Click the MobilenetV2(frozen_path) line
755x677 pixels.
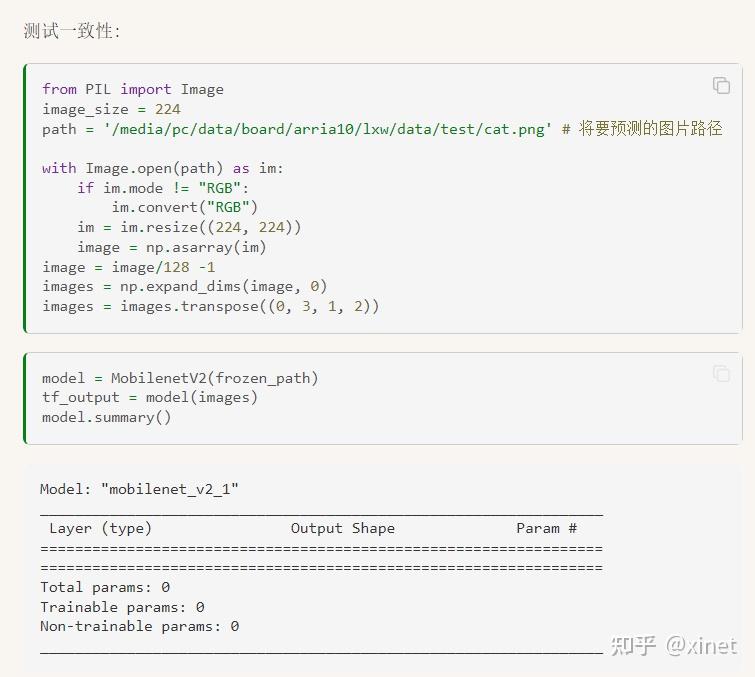180,378
